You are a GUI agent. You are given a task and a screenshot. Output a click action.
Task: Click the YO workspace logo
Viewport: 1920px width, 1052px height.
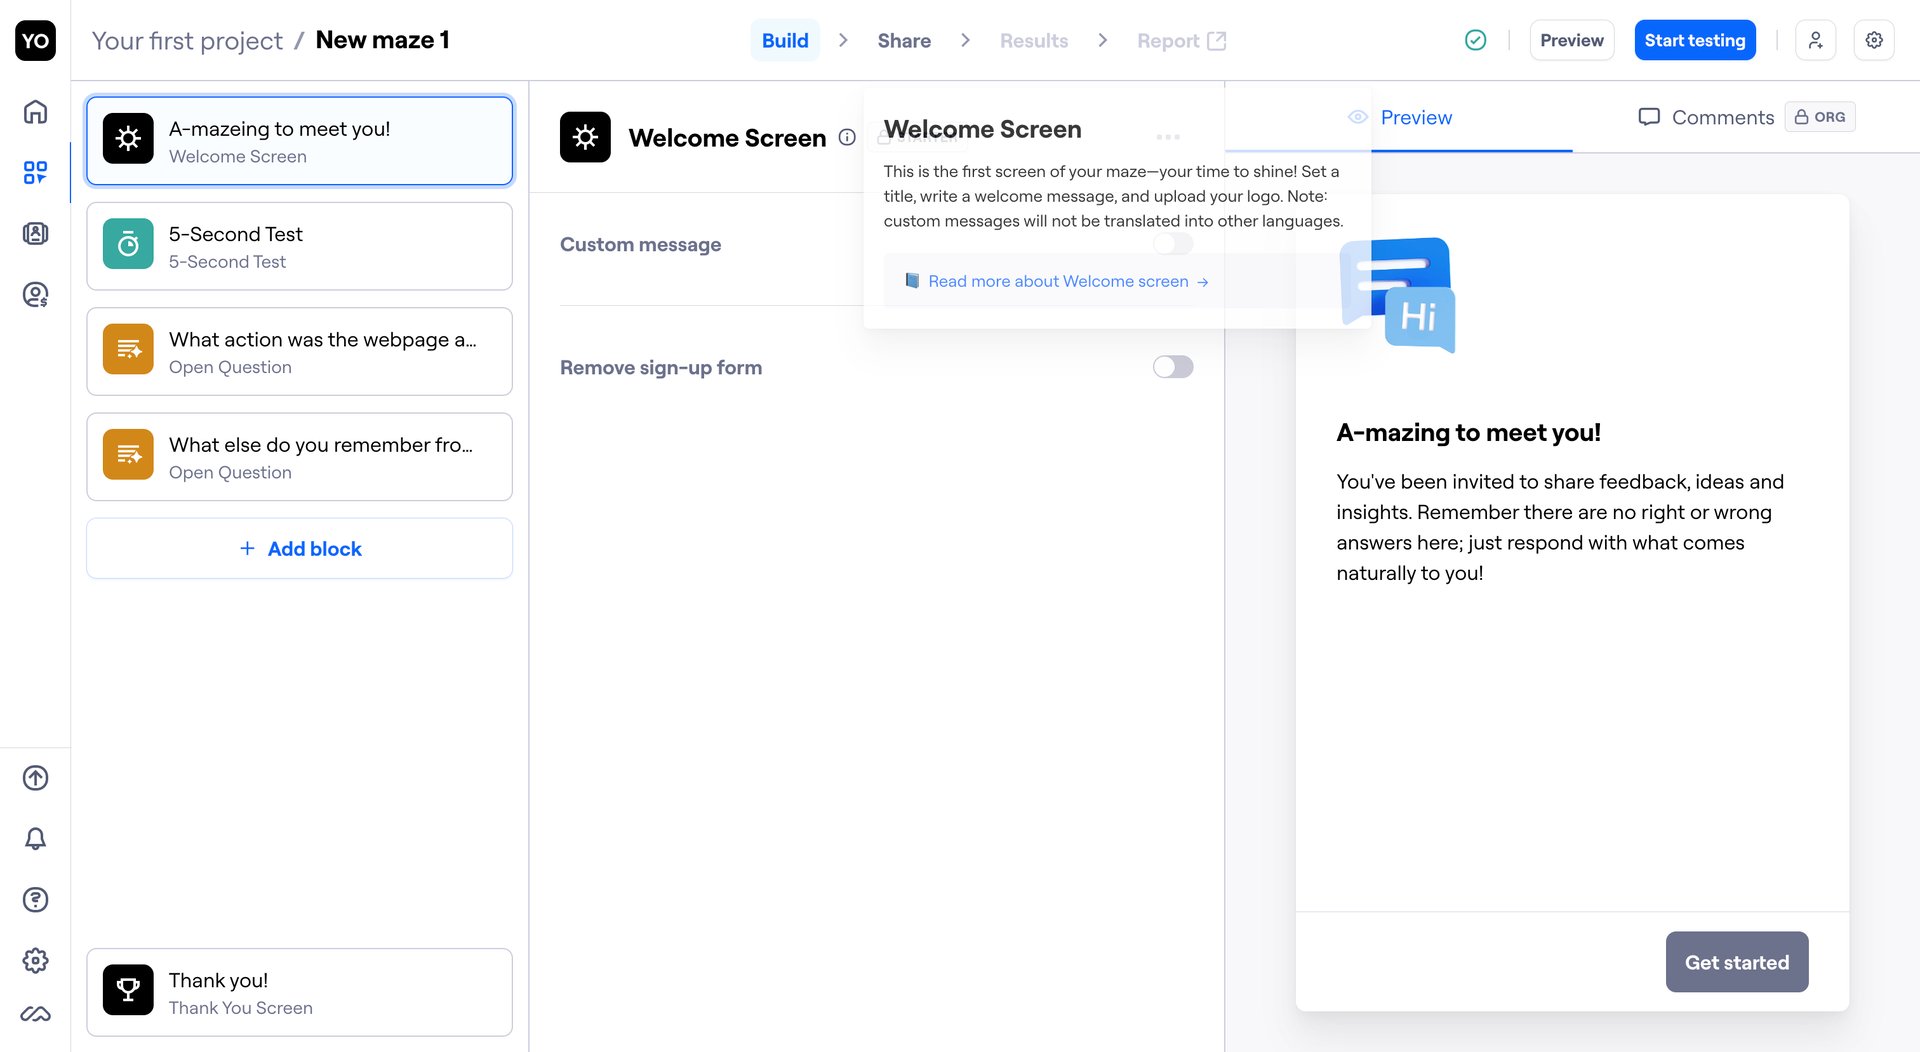tap(35, 40)
